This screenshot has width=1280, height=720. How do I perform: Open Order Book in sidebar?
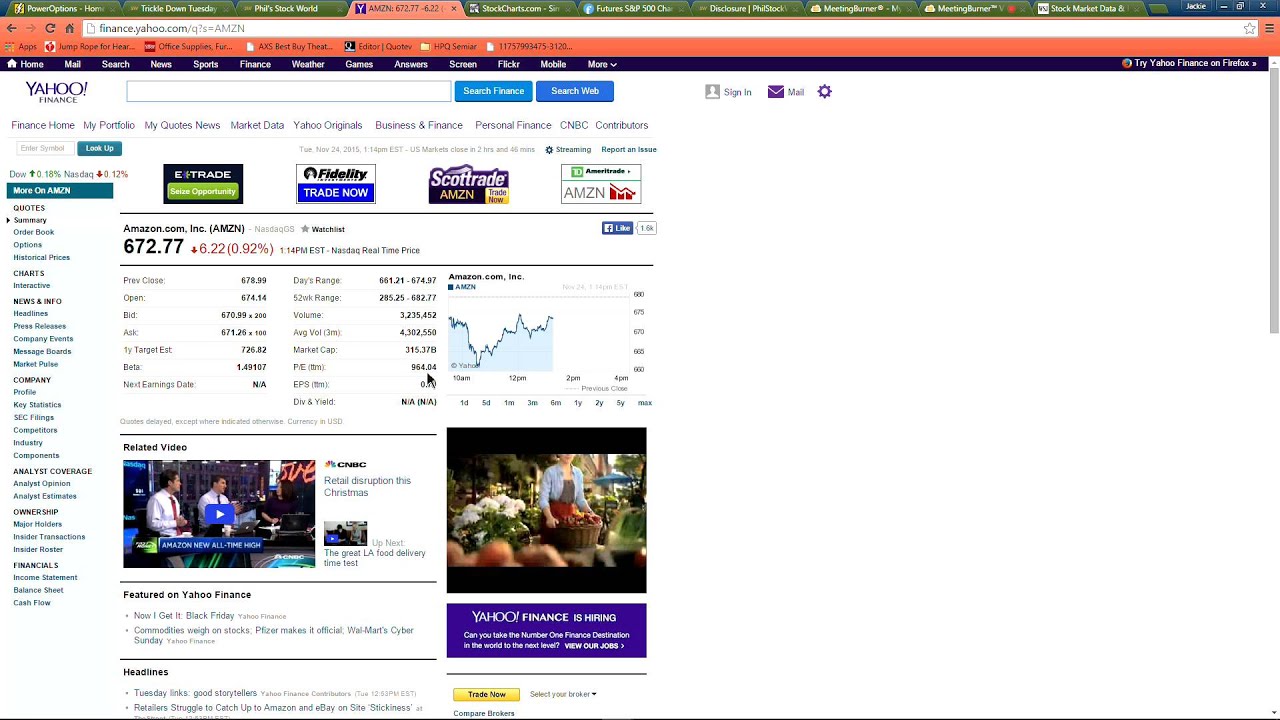click(34, 232)
